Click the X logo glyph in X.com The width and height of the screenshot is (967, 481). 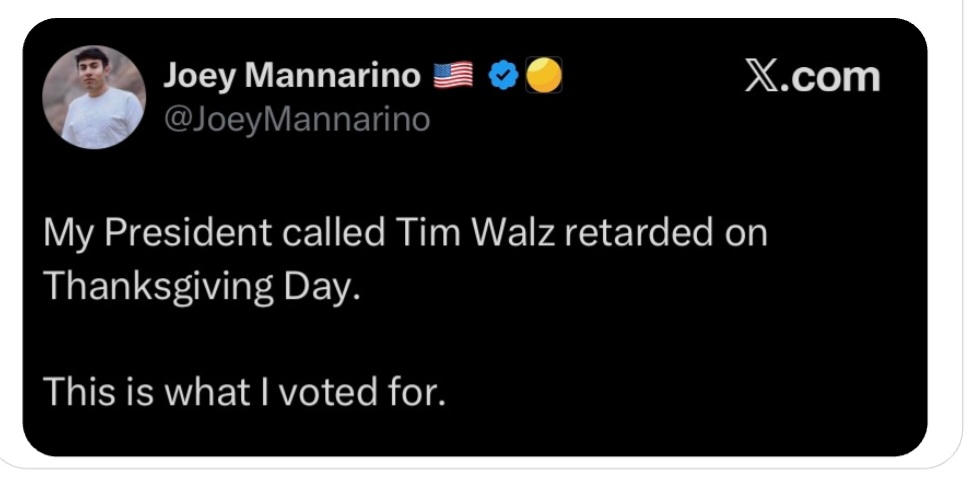coord(764,77)
